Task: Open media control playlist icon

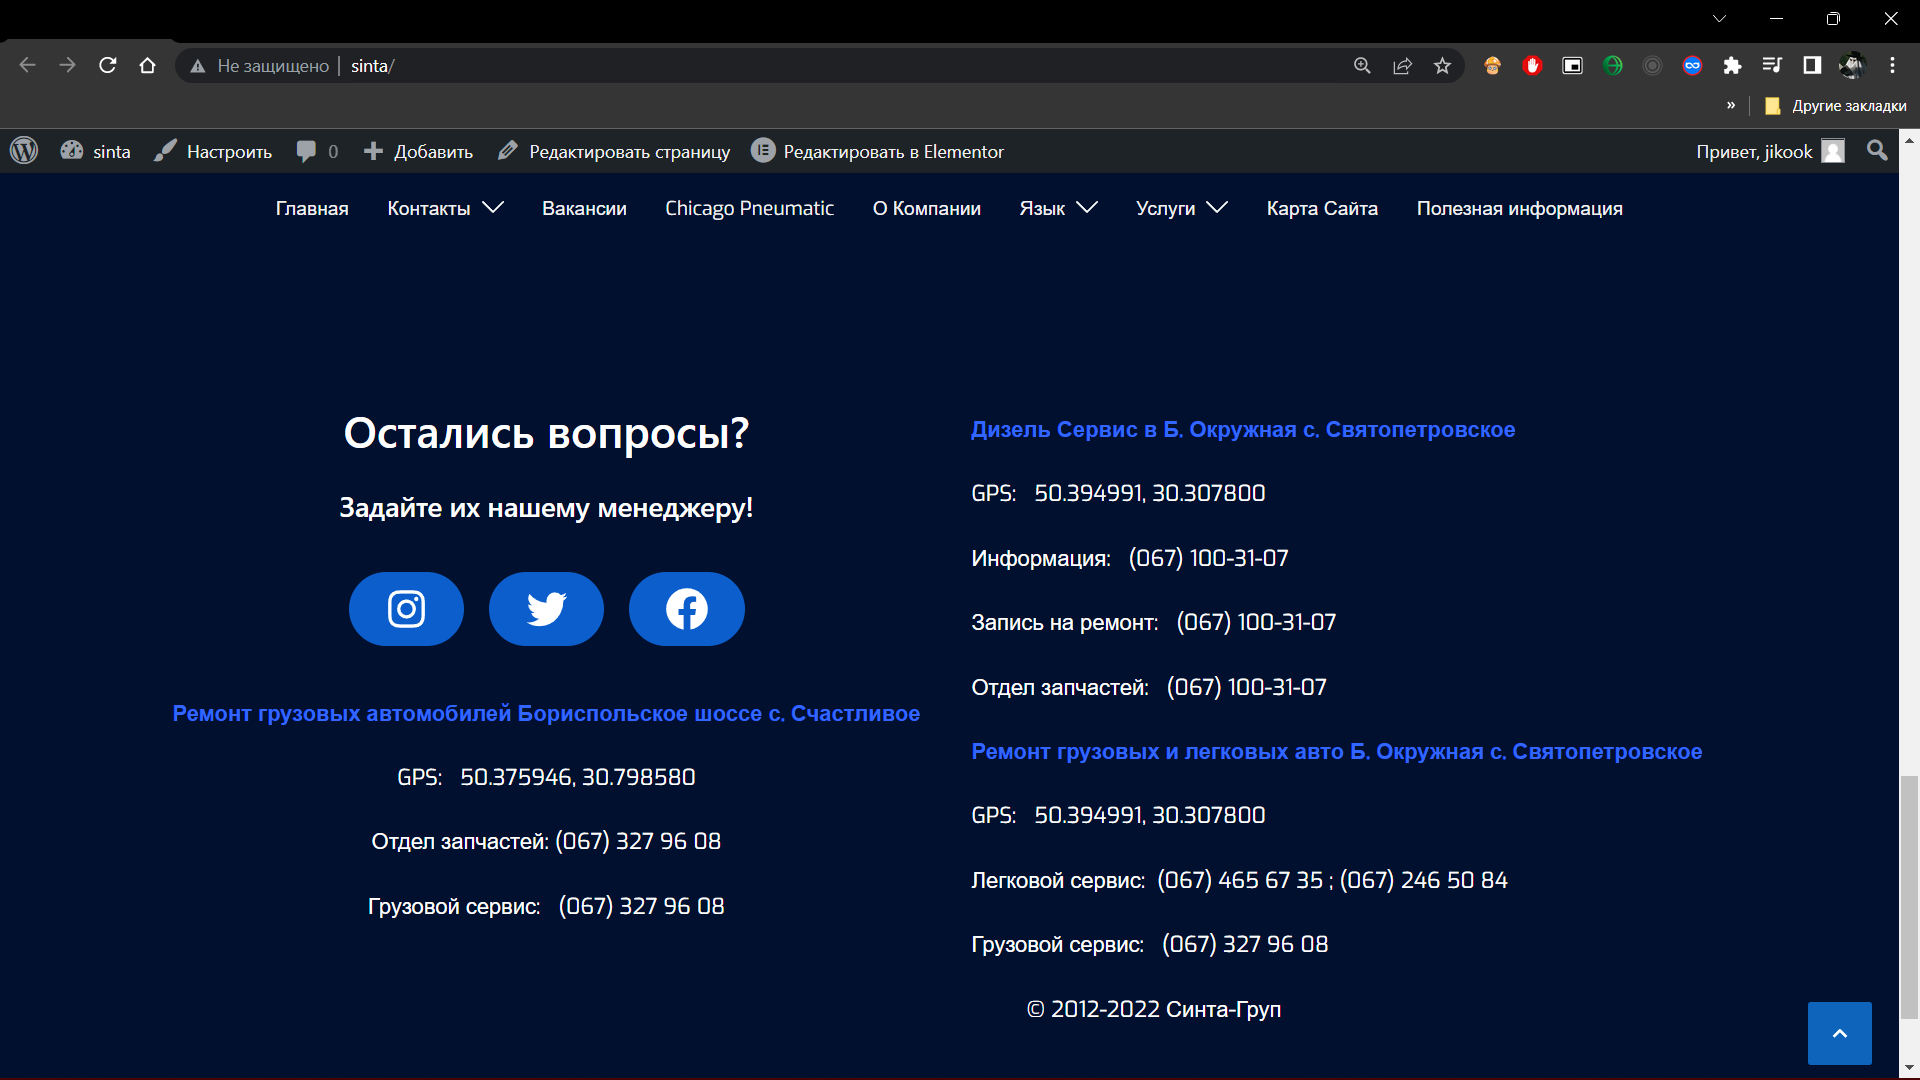Action: click(1772, 66)
